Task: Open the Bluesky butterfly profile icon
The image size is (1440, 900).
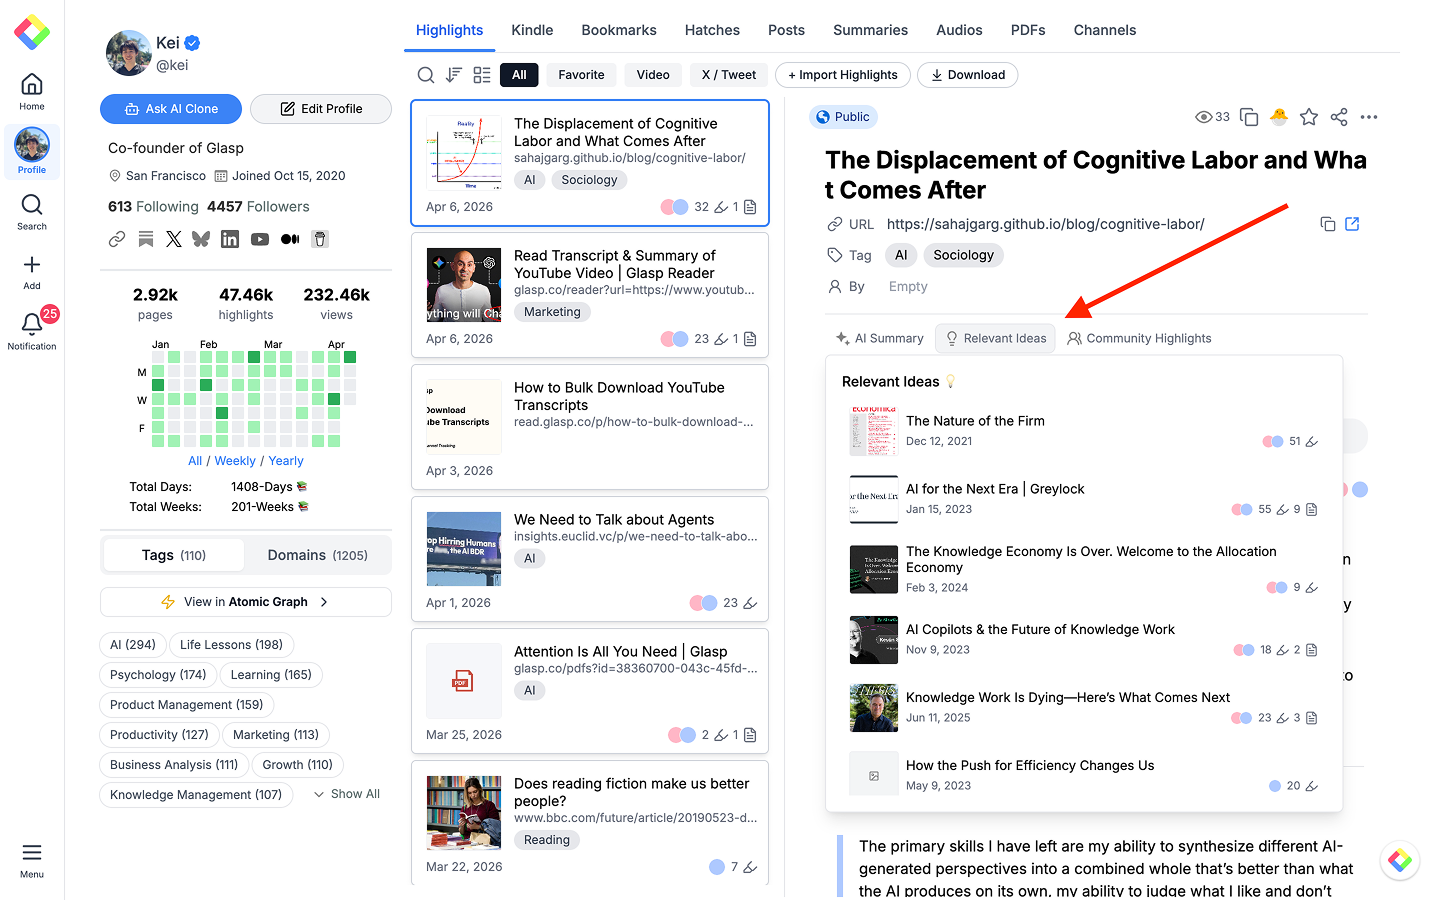Action: (x=201, y=239)
